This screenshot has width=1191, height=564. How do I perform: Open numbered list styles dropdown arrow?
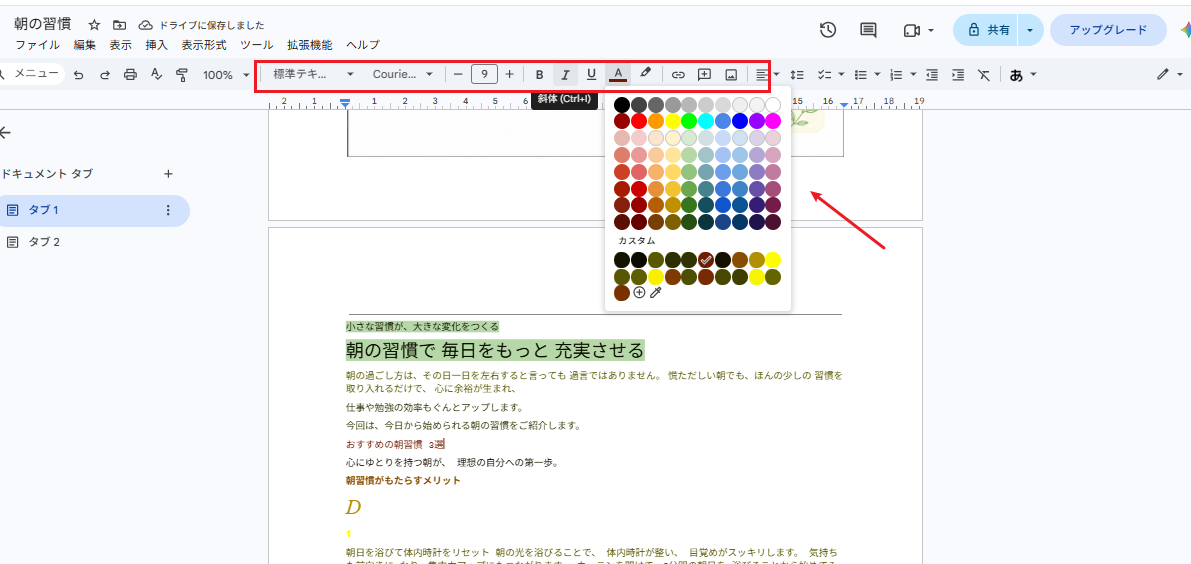(913, 74)
